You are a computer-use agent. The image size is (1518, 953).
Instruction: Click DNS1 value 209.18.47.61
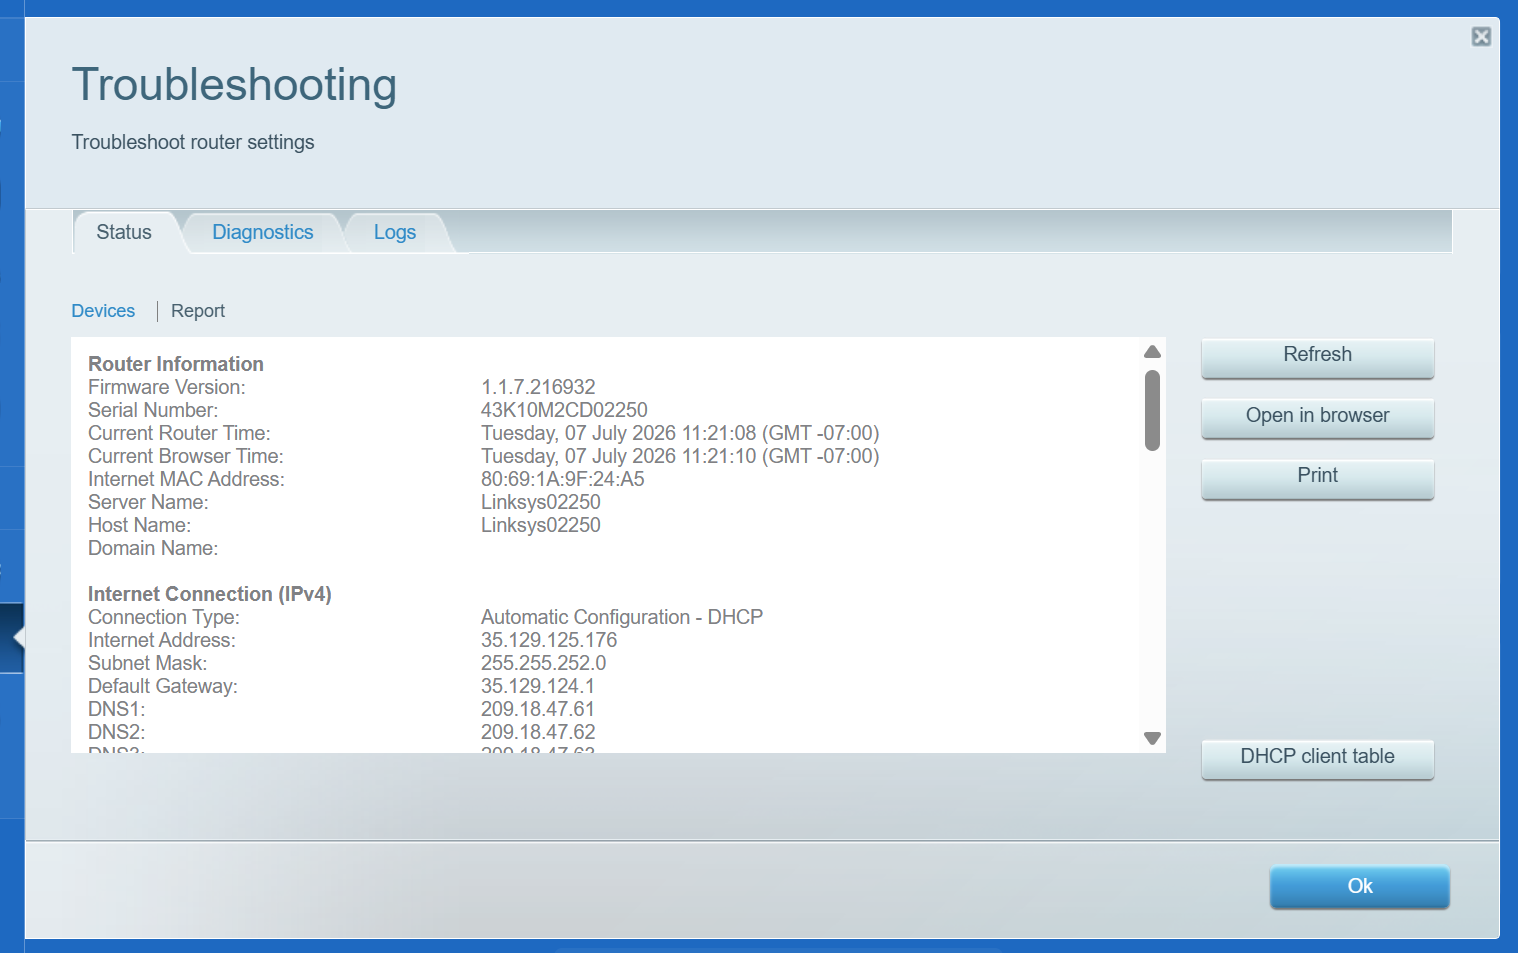click(538, 709)
